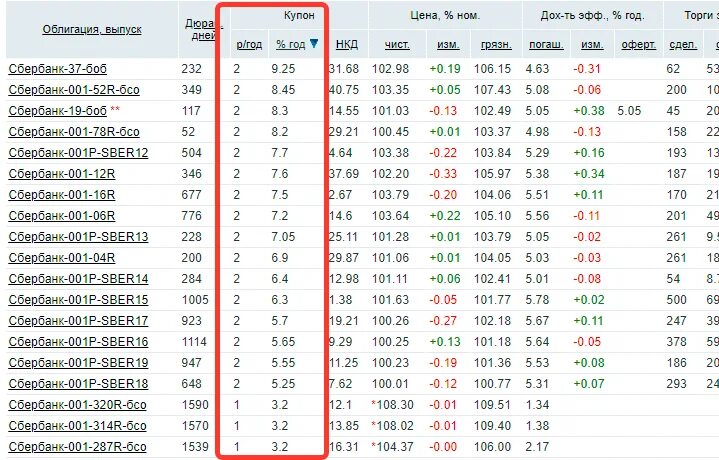Screen dimensions: 719x460
Task: Click Цена, % ном. group header
Action: [445, 16]
